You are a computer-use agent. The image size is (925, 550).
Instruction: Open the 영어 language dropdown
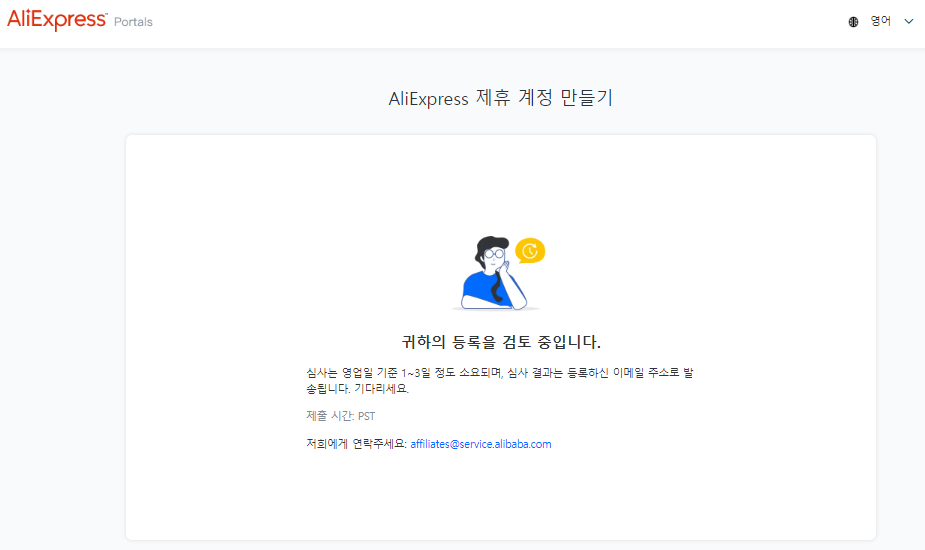(881, 21)
